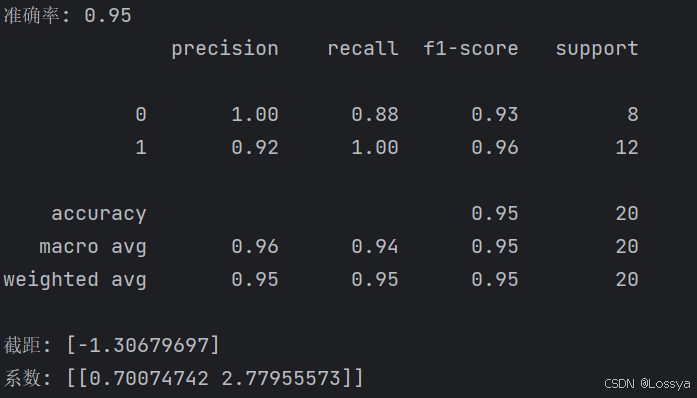Select the precision column header
This screenshot has height=398, width=697.
click(225, 49)
